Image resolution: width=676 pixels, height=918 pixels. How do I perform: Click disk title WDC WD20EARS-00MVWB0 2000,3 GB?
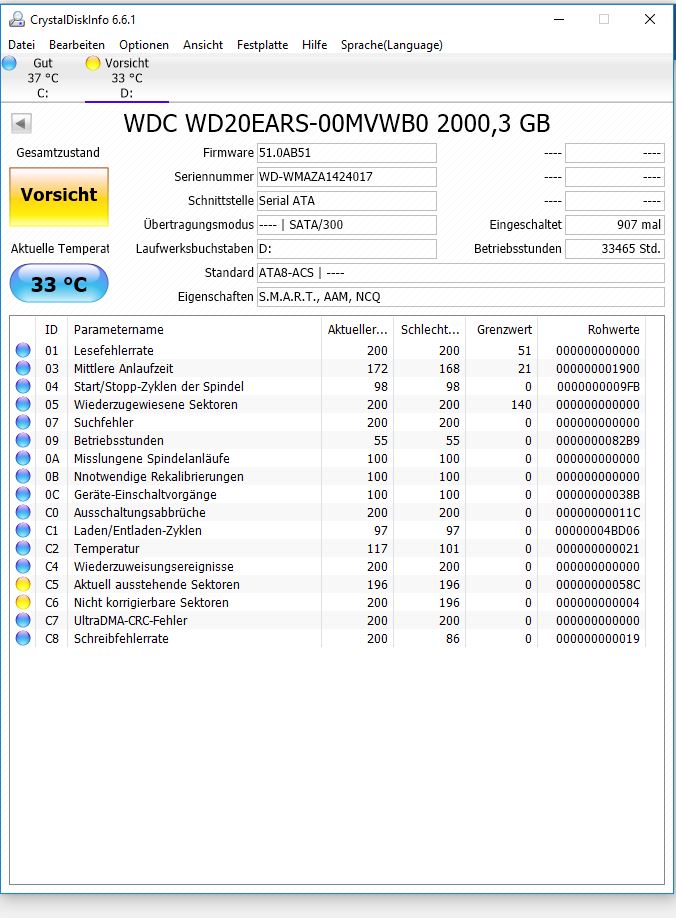coord(337,124)
